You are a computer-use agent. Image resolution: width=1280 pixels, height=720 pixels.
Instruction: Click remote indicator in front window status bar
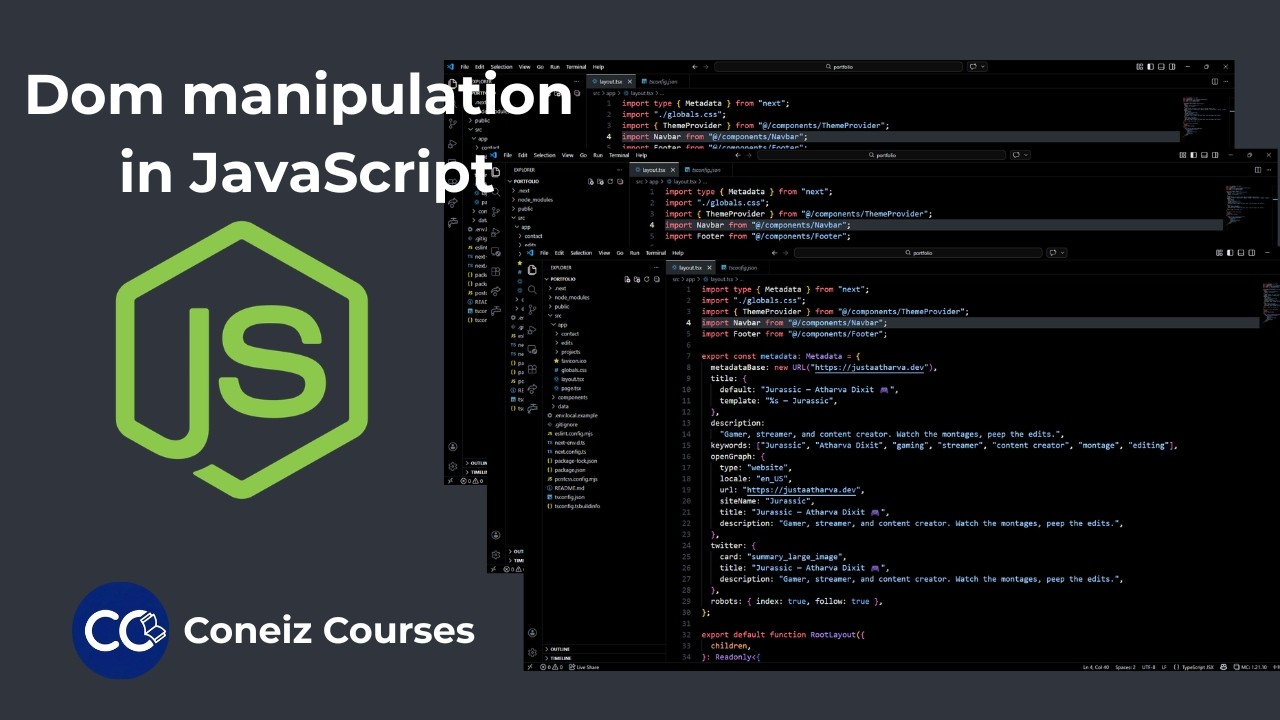pyautogui.click(x=530, y=667)
